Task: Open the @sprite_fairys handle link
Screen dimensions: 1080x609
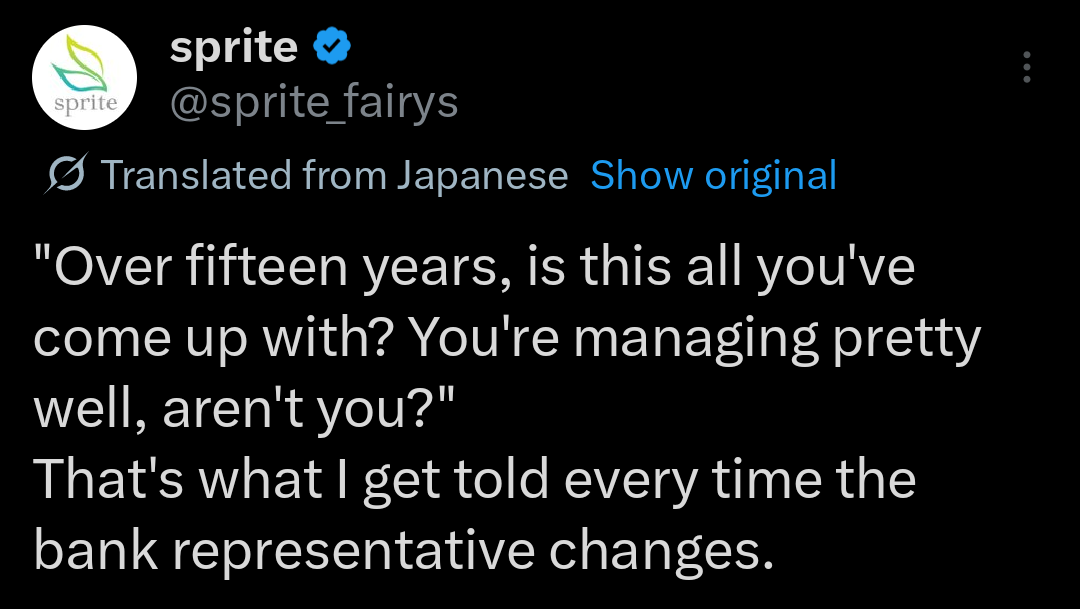Action: tap(313, 101)
